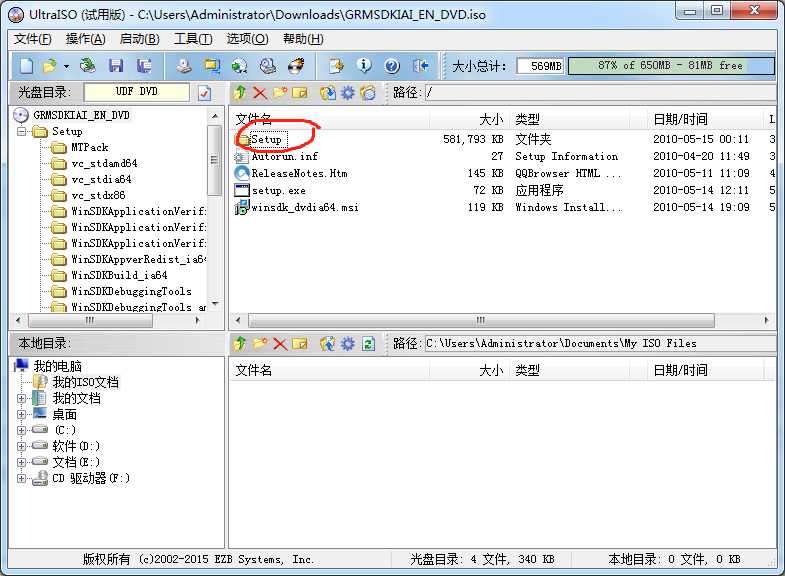The width and height of the screenshot is (785, 576).
Task: Click the 569MB total size field
Action: 540,66
